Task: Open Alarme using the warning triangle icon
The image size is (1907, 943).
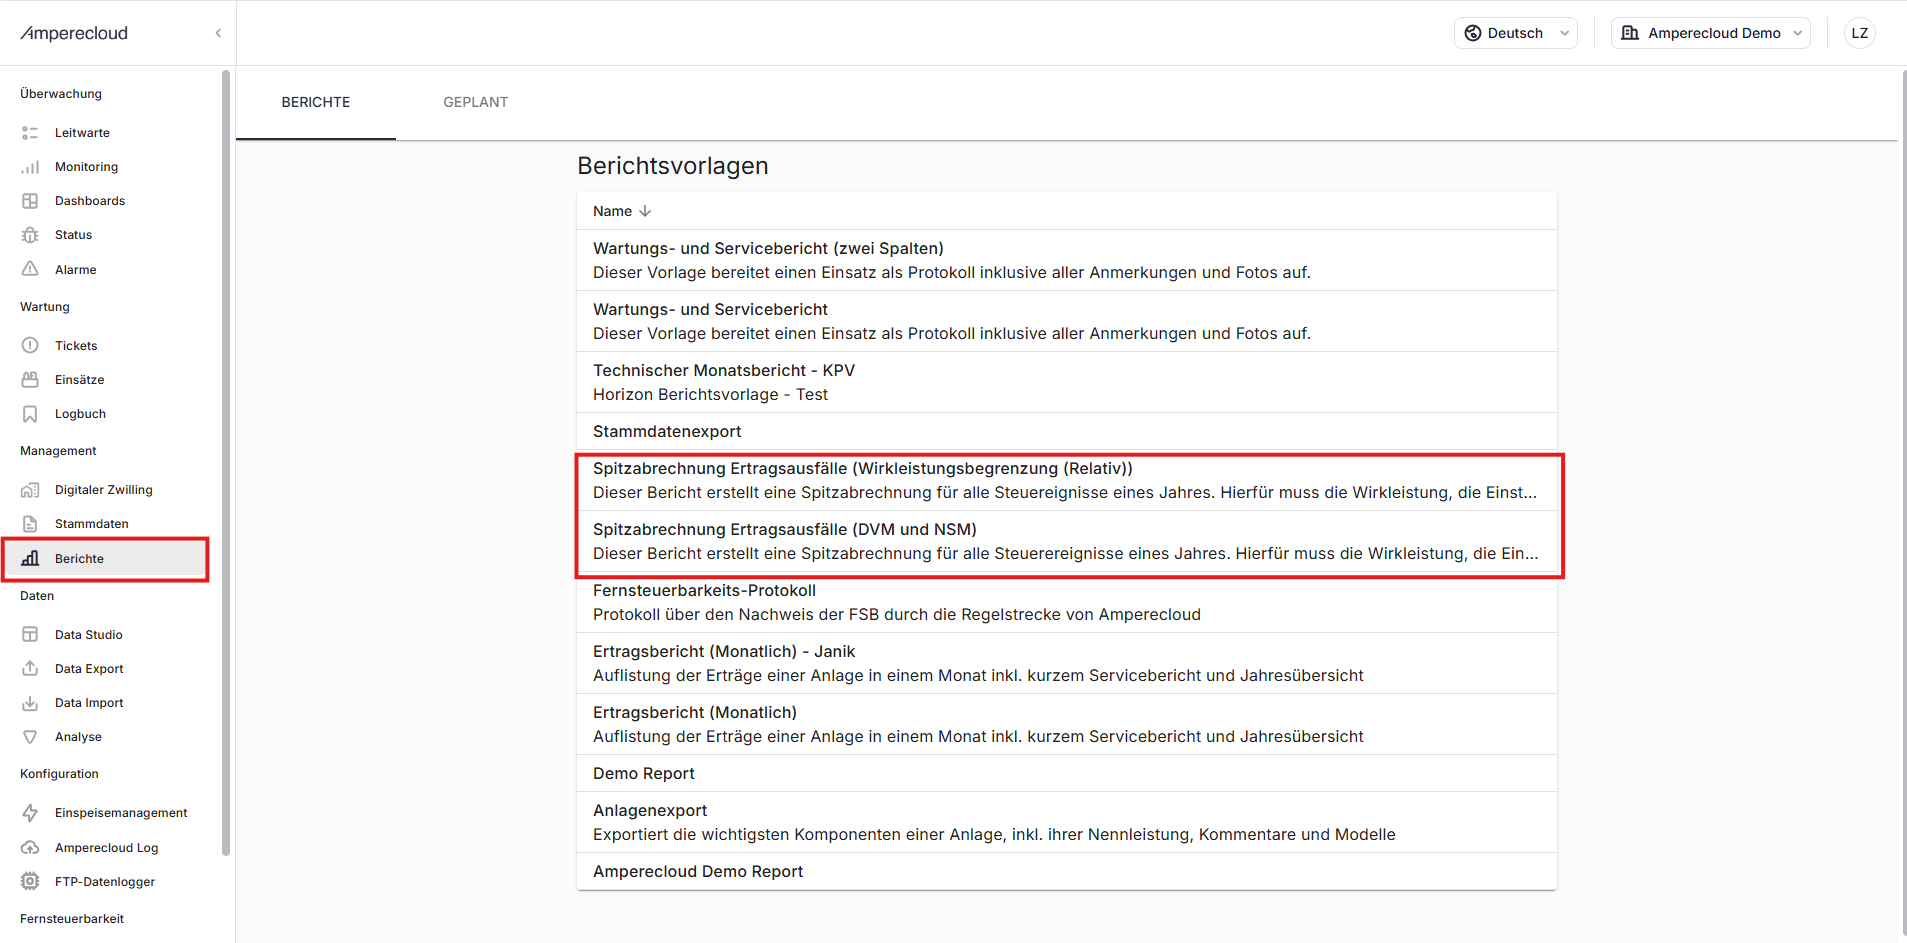Action: pos(30,269)
